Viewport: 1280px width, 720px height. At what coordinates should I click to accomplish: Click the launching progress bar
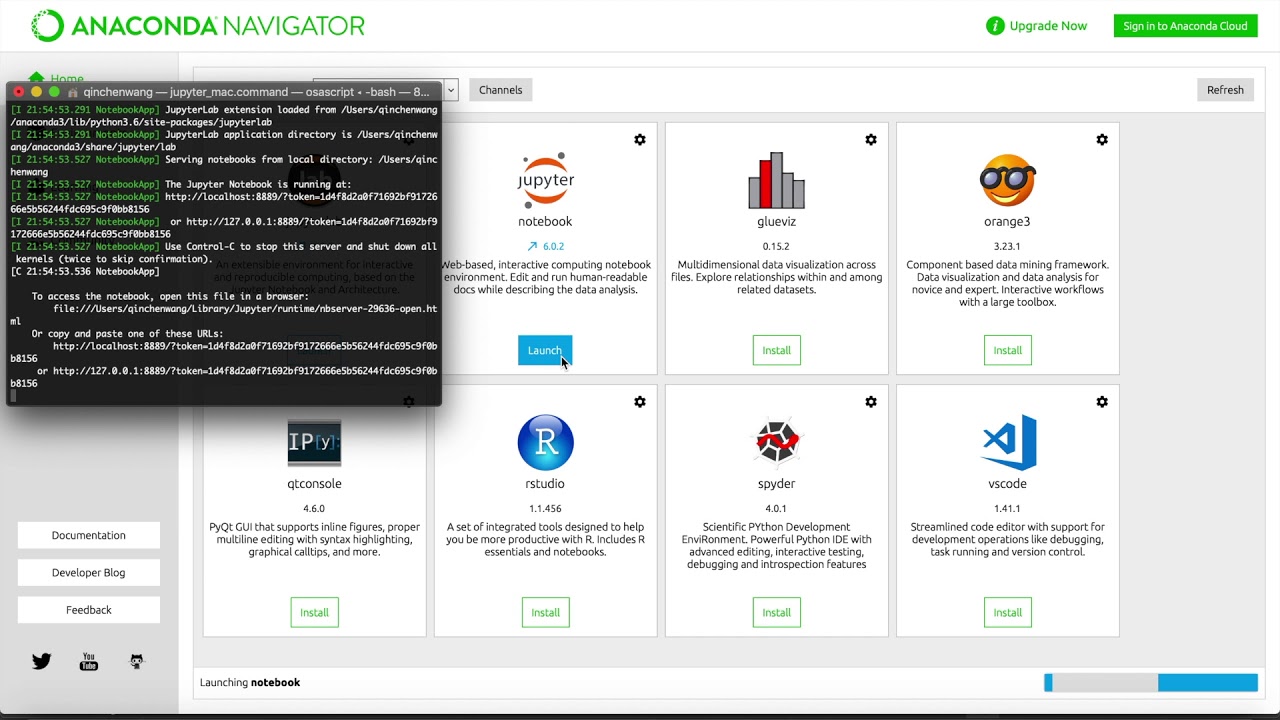click(x=1150, y=683)
